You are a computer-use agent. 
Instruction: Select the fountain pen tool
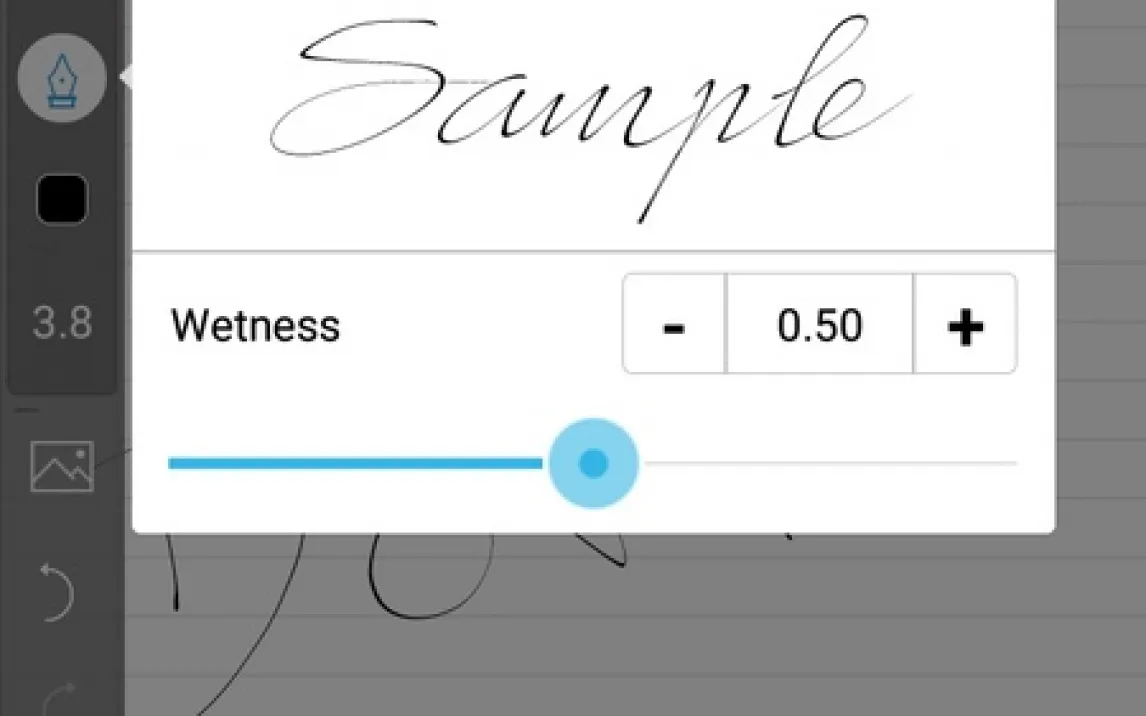pos(62,78)
